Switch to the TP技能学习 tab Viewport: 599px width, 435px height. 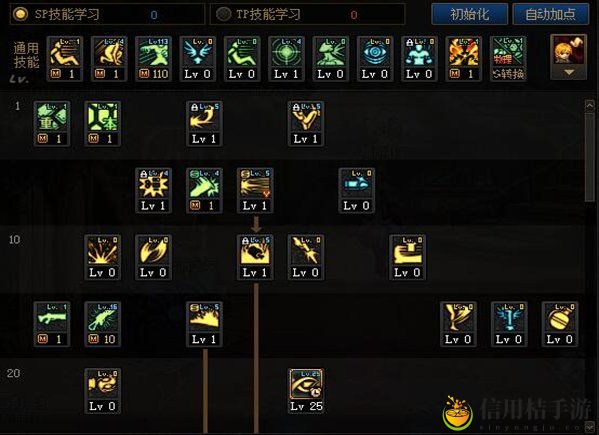[x=307, y=14]
